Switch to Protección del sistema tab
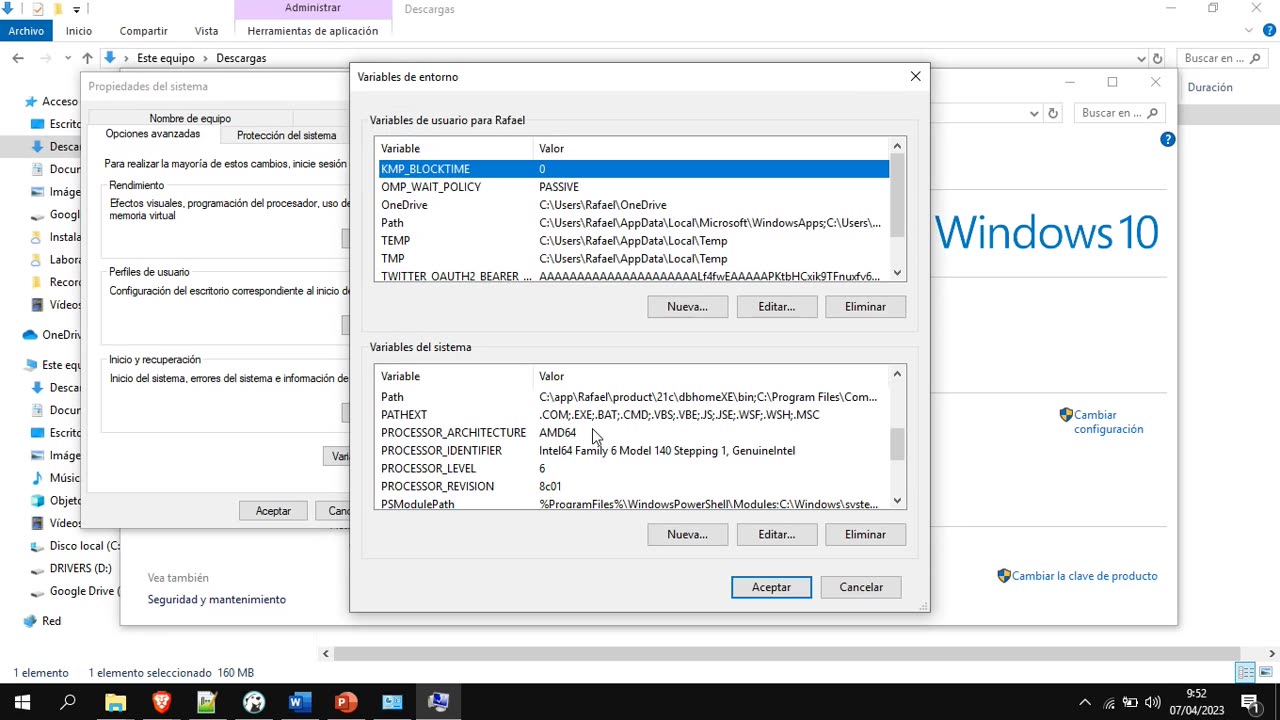This screenshot has width=1280, height=720. [286, 135]
